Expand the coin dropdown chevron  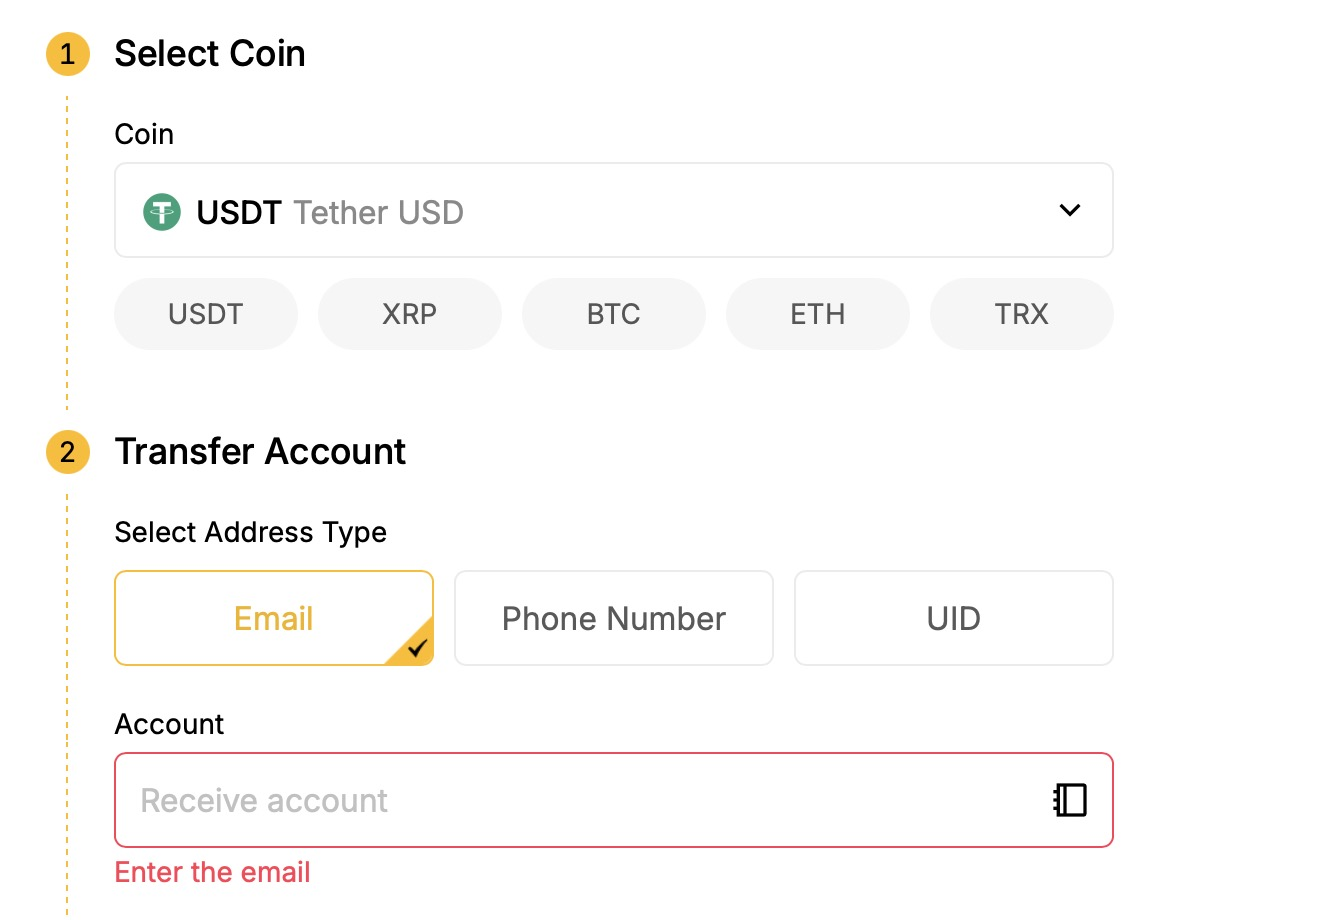[x=1069, y=210]
